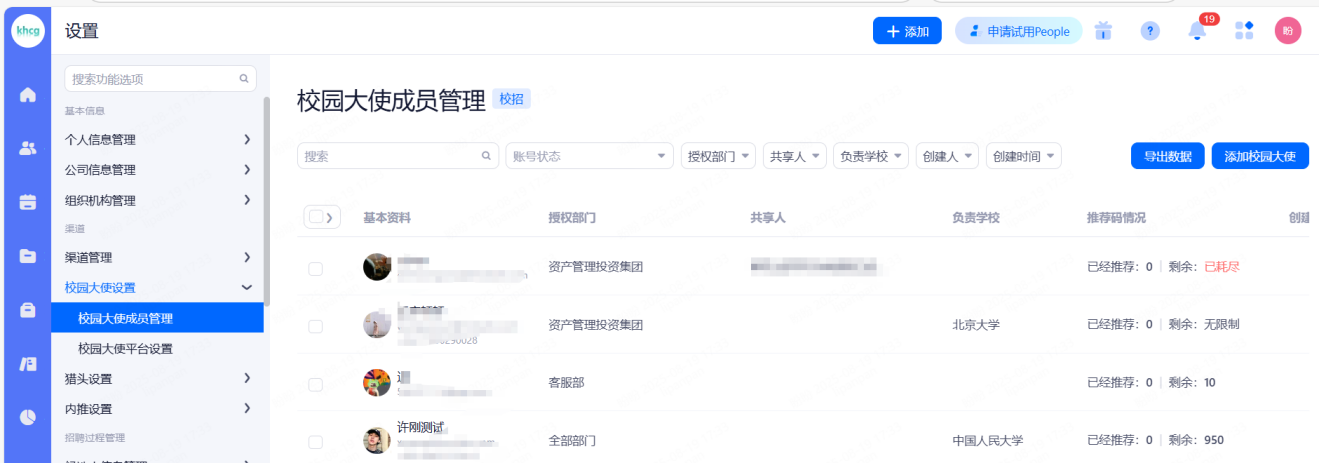Expand the 授权部门 filter dropdown

[718, 156]
